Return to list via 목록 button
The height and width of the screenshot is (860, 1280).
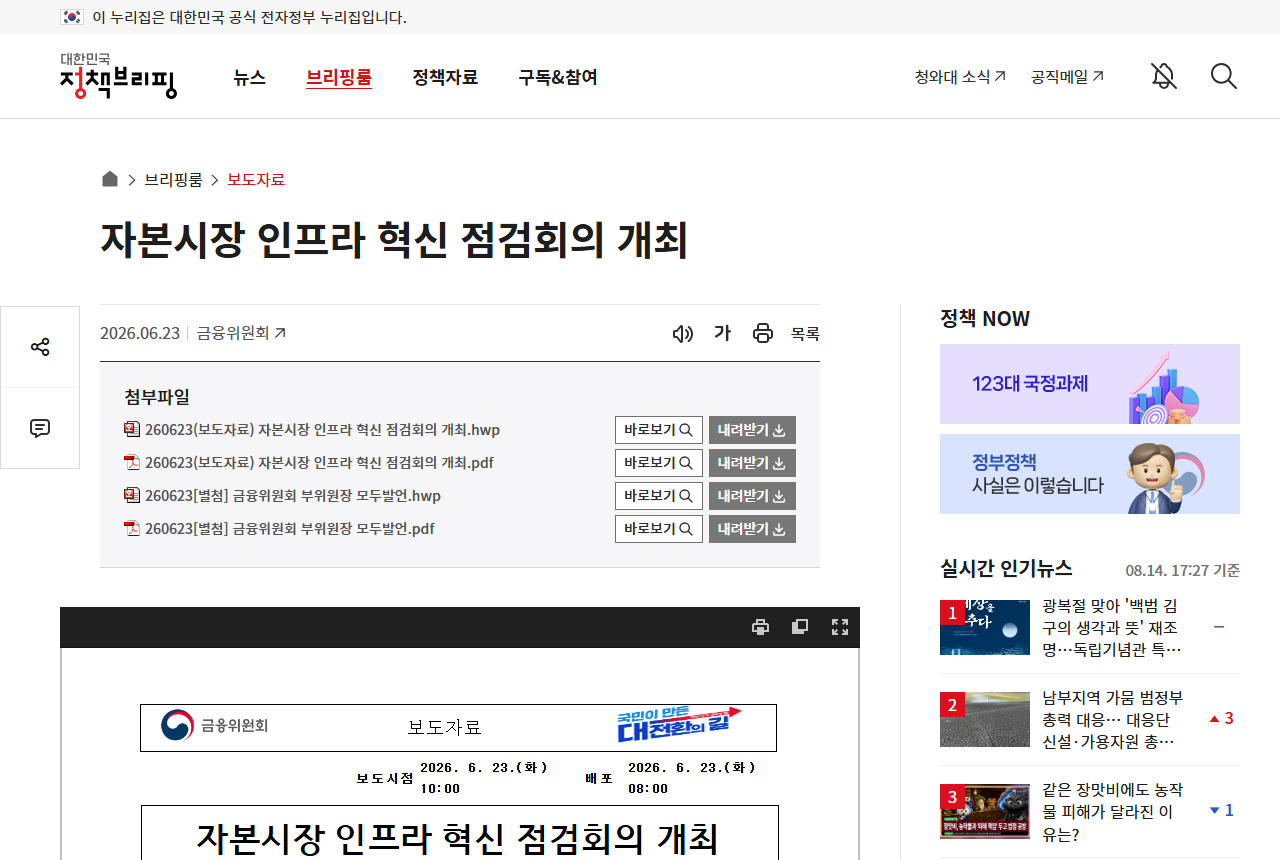805,334
